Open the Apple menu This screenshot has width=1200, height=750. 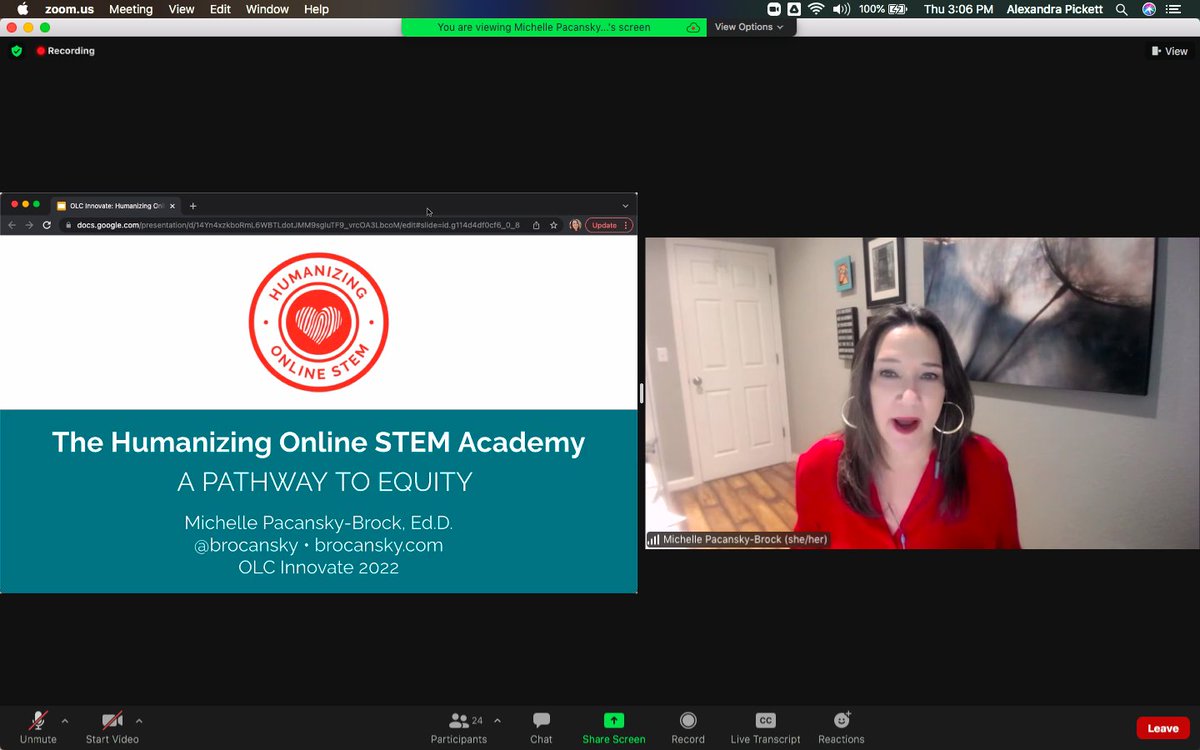[x=22, y=9]
